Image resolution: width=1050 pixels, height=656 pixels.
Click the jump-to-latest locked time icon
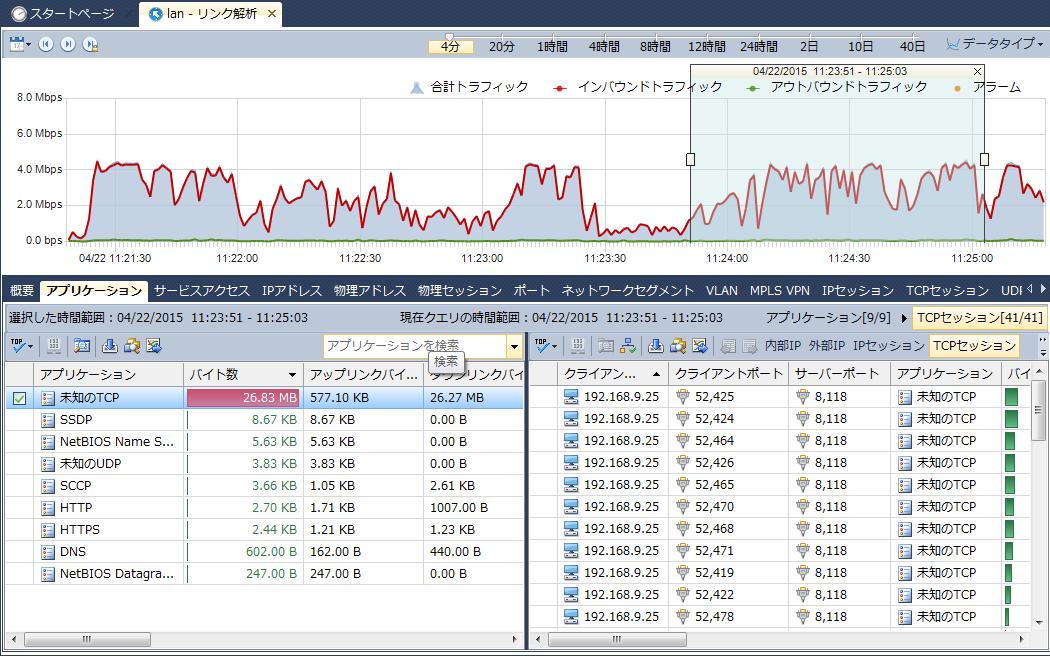pyautogui.click(x=90, y=44)
